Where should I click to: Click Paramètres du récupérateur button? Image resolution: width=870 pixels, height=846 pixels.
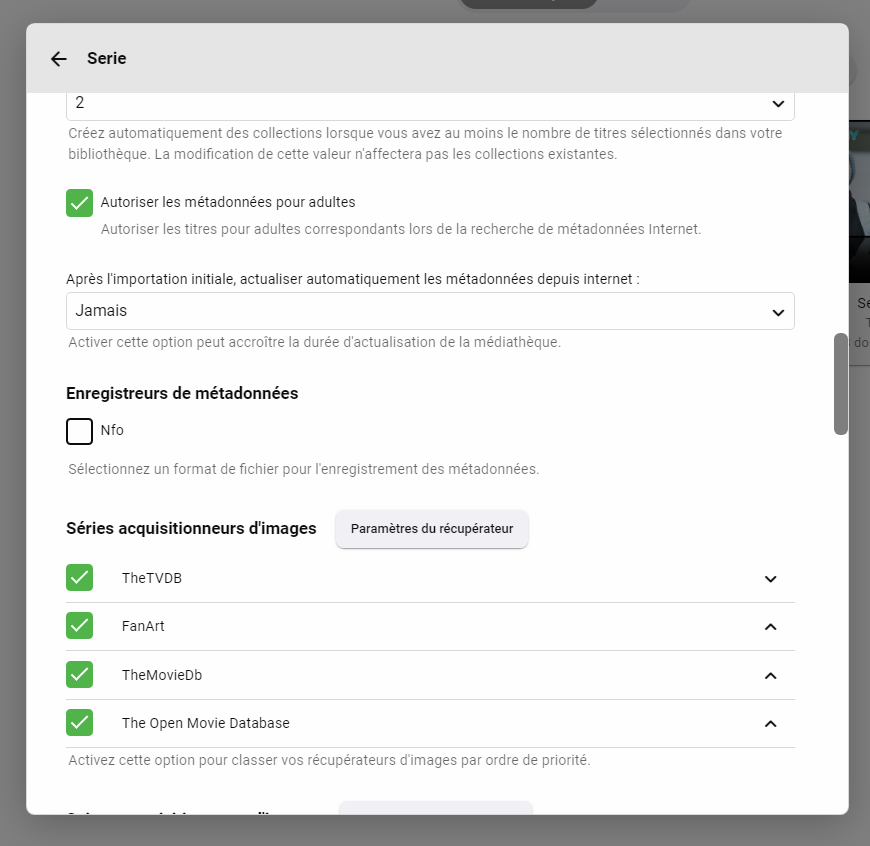point(432,529)
